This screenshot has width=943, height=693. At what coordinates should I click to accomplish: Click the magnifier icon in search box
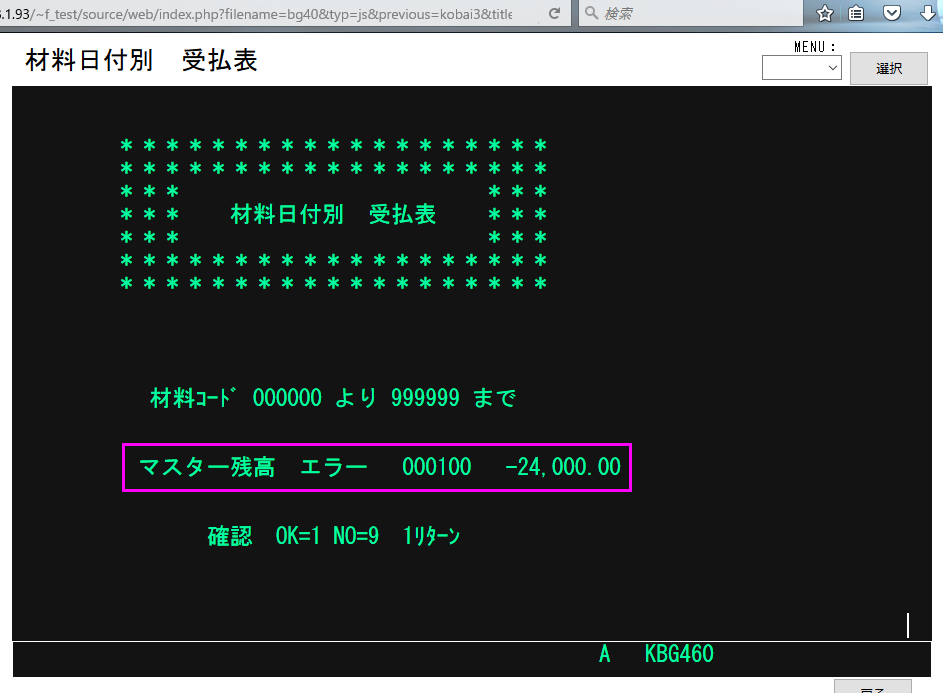point(591,13)
